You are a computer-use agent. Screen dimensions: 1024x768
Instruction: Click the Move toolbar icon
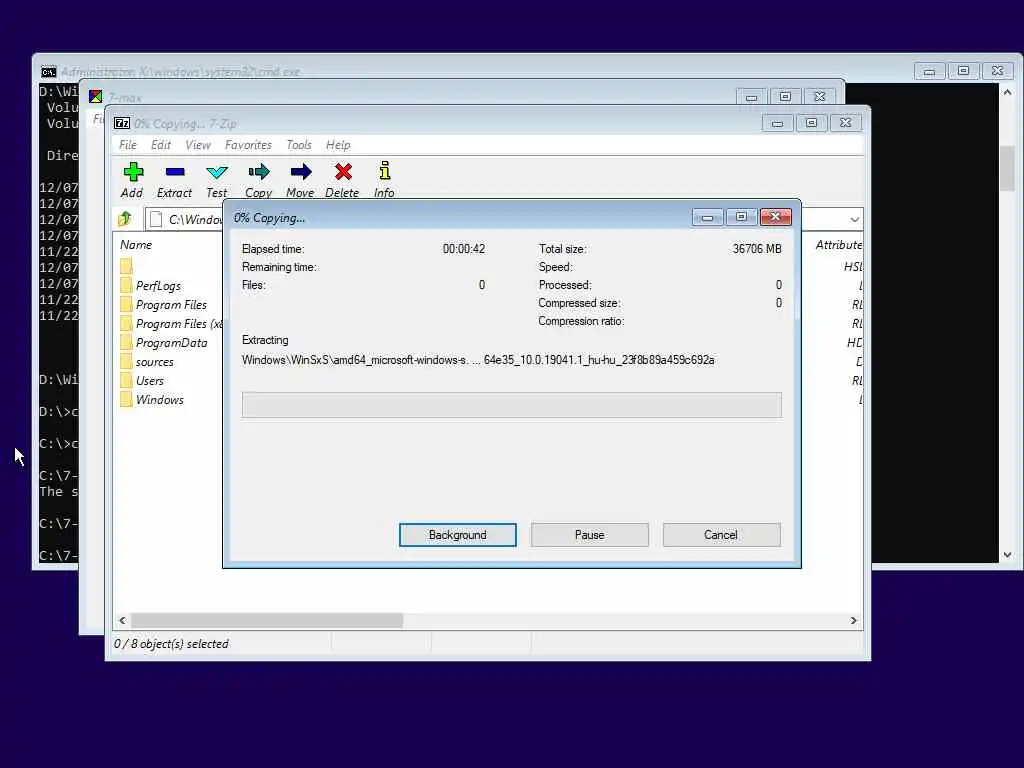tap(300, 172)
